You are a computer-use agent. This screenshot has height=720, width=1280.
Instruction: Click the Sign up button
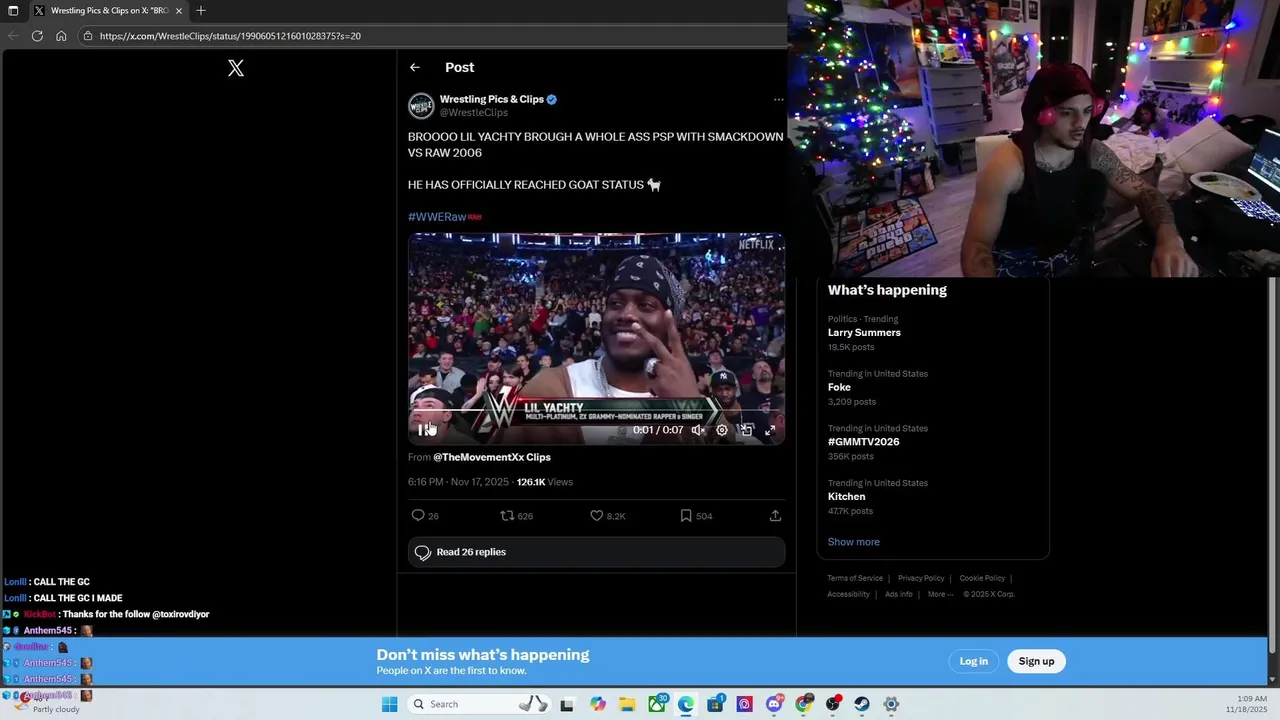click(1036, 661)
